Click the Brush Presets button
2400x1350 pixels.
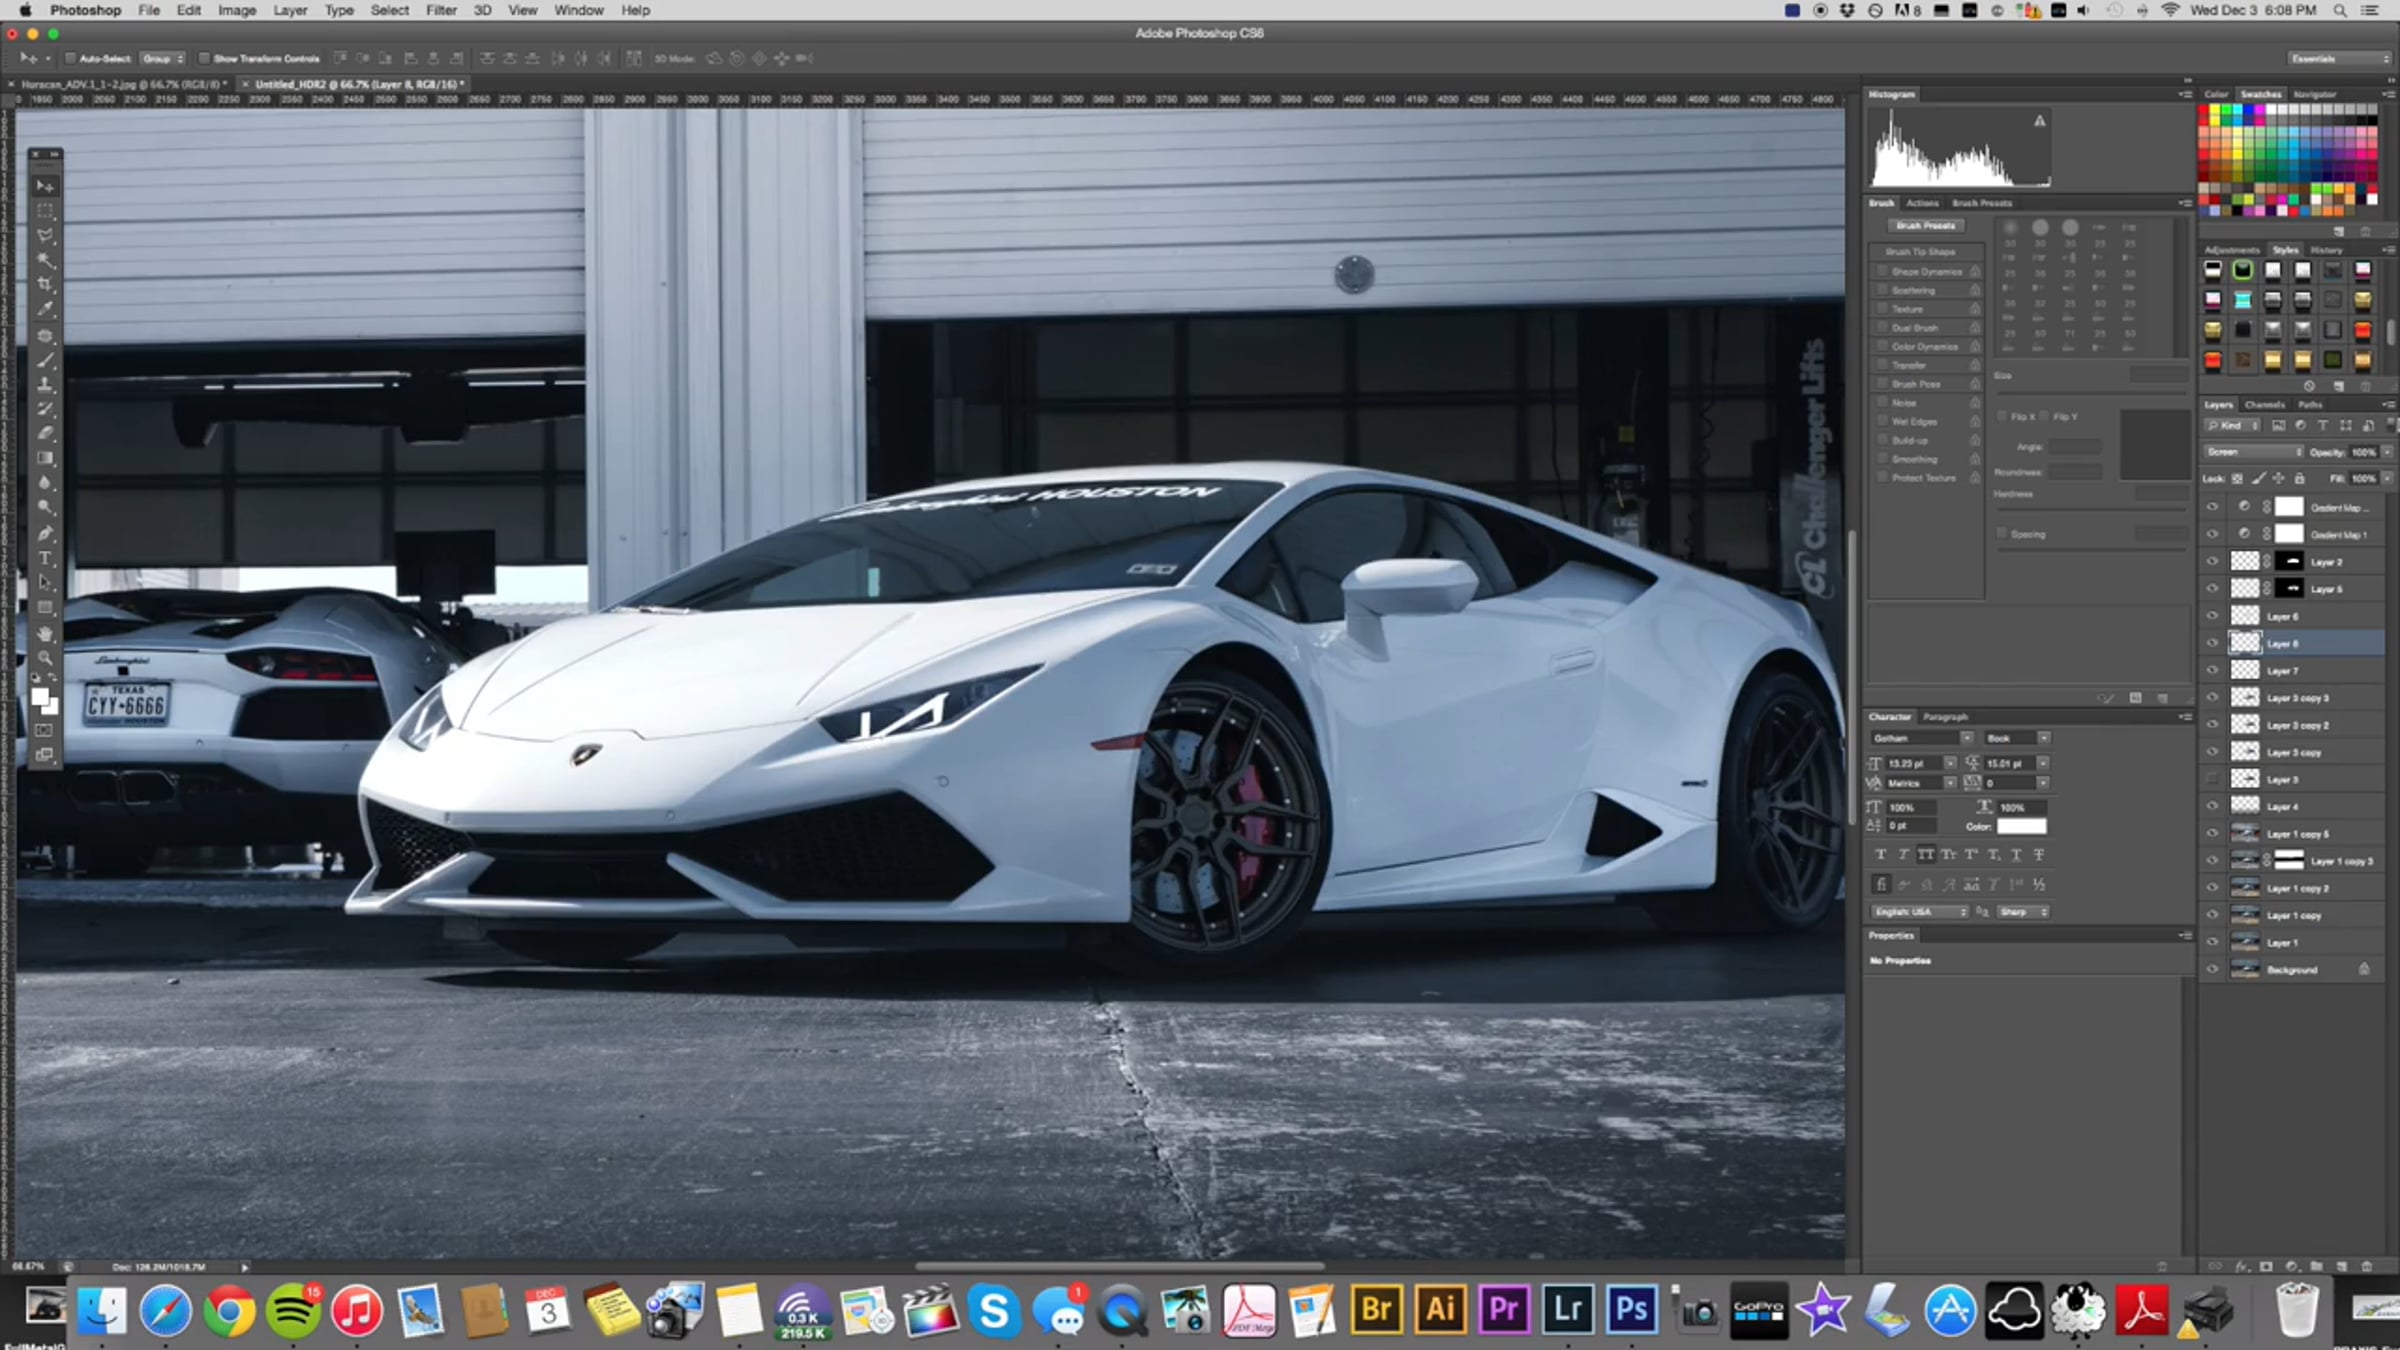click(1925, 226)
